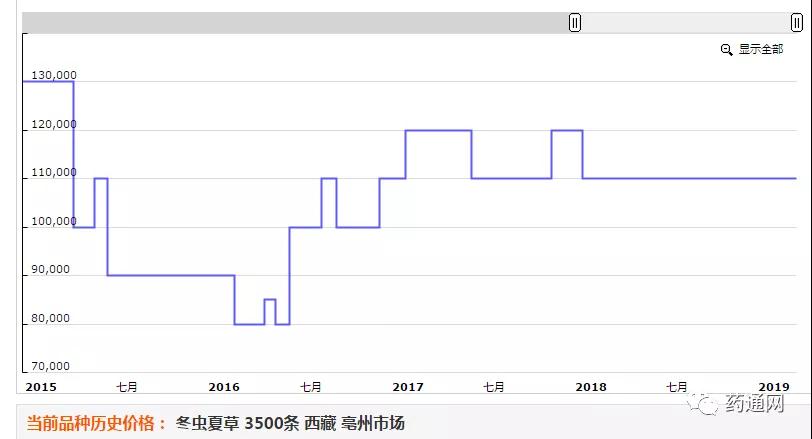Click the 110,000 y-axis label
This screenshot has width=812, height=439.
pyautogui.click(x=54, y=172)
